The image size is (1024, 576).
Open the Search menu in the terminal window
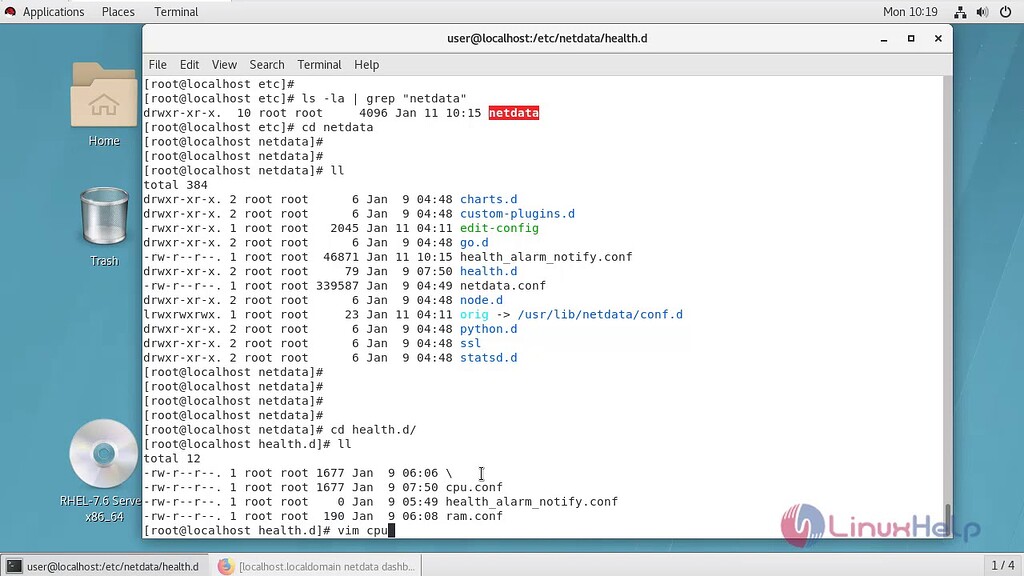pyautogui.click(x=266, y=64)
